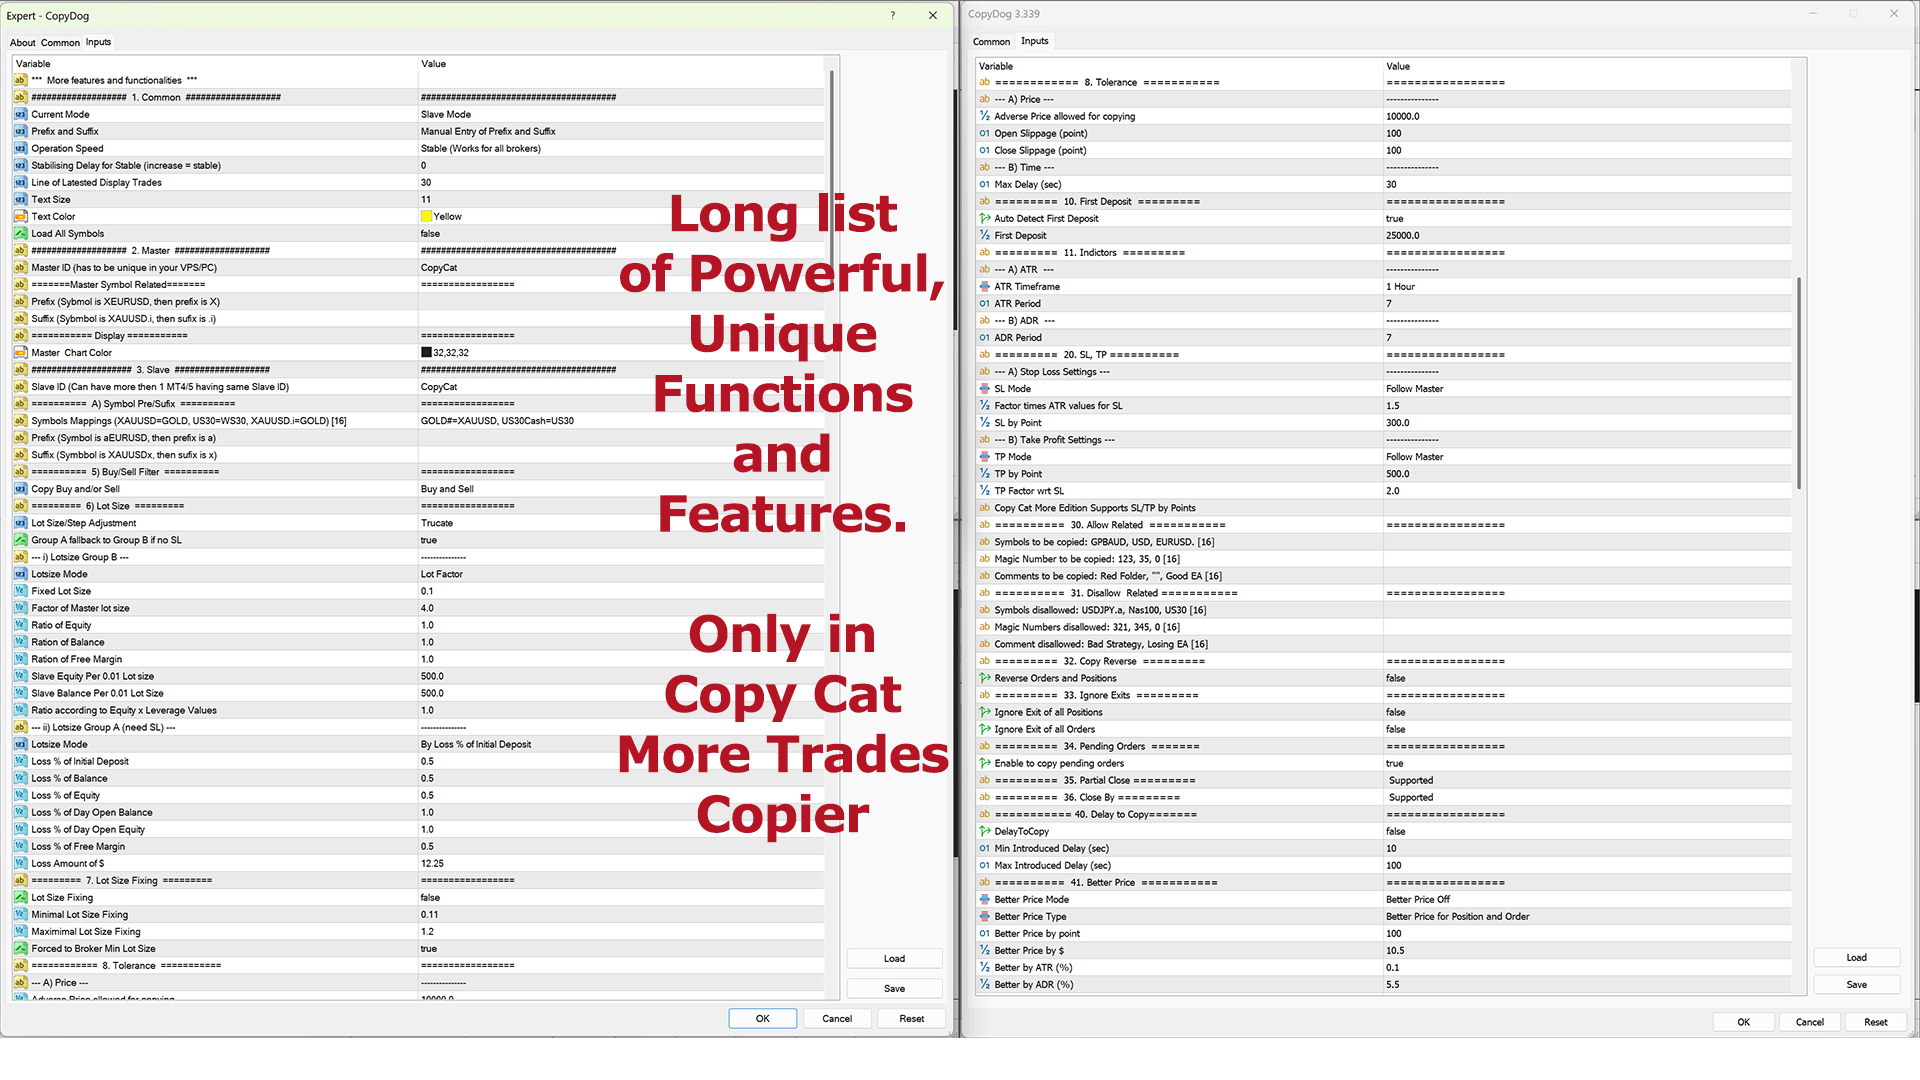Screen dimensions: 1920x1080
Task: Click Save button in CopyDog 3.339 window
Action: coord(1856,984)
